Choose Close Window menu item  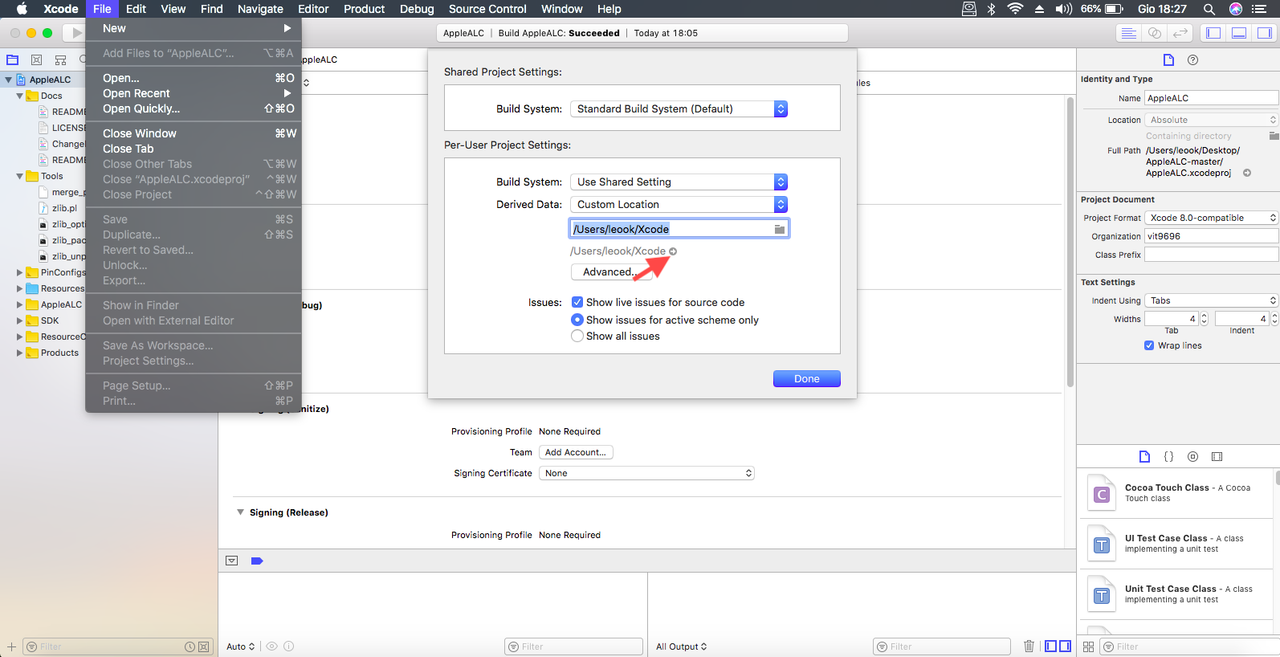pyautogui.click(x=194, y=133)
